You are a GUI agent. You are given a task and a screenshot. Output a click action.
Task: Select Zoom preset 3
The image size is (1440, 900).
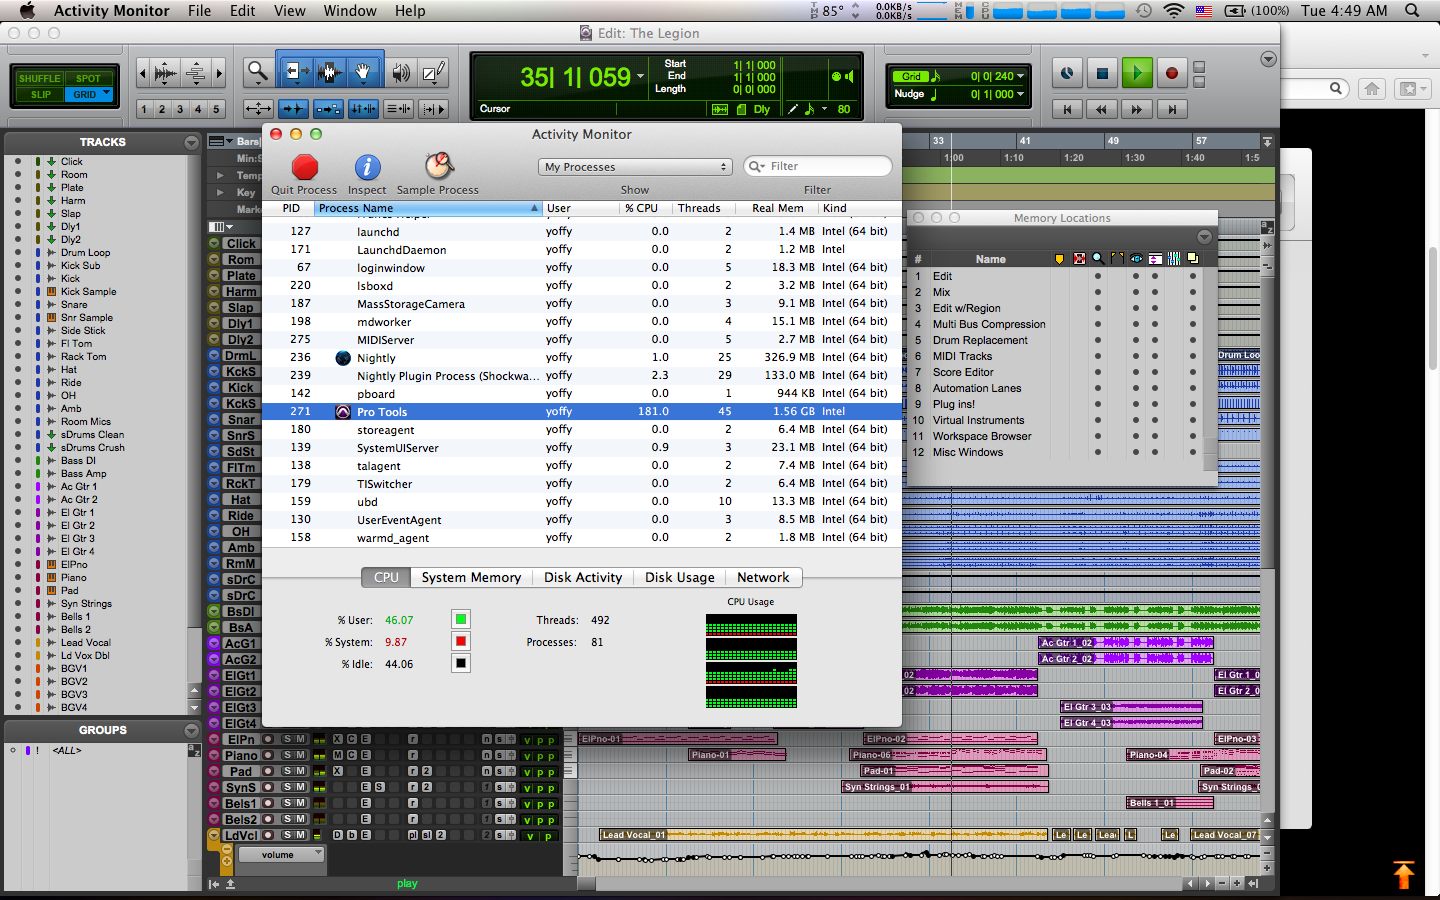[179, 109]
